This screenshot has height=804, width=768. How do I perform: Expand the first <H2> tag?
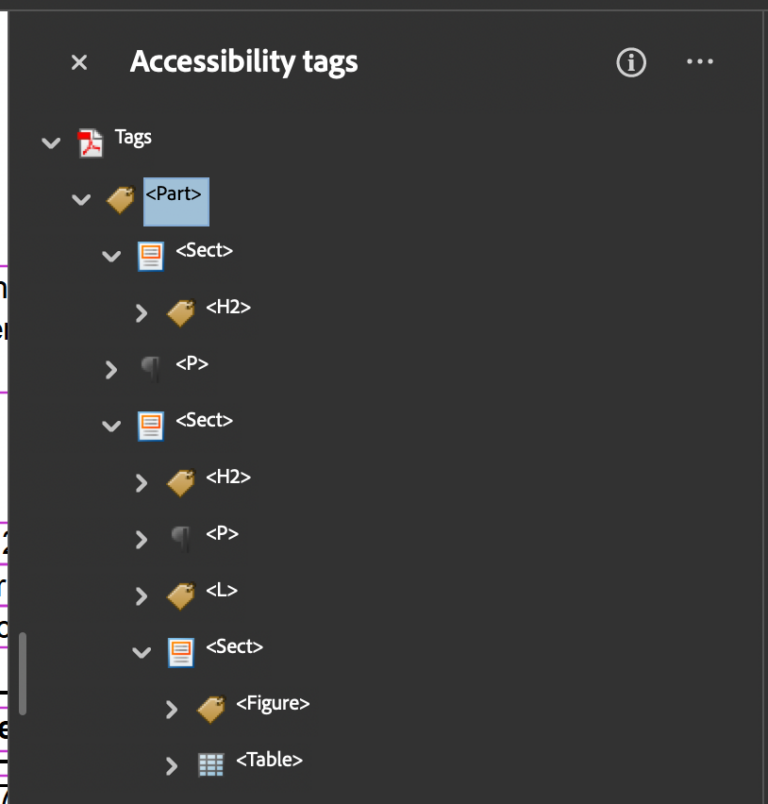click(x=141, y=312)
